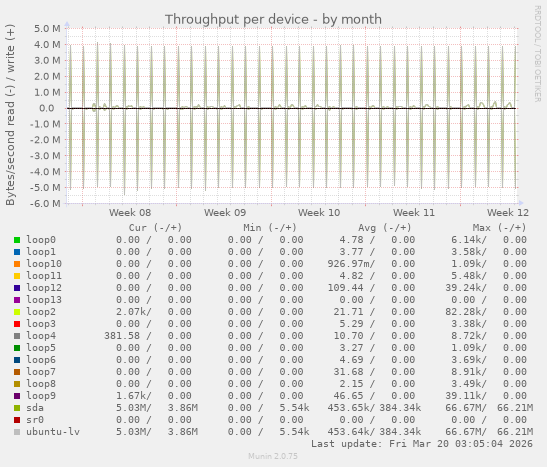Screen dimensions: 547x467
Task: Select the sr0 legend label
Action: pos(35,420)
